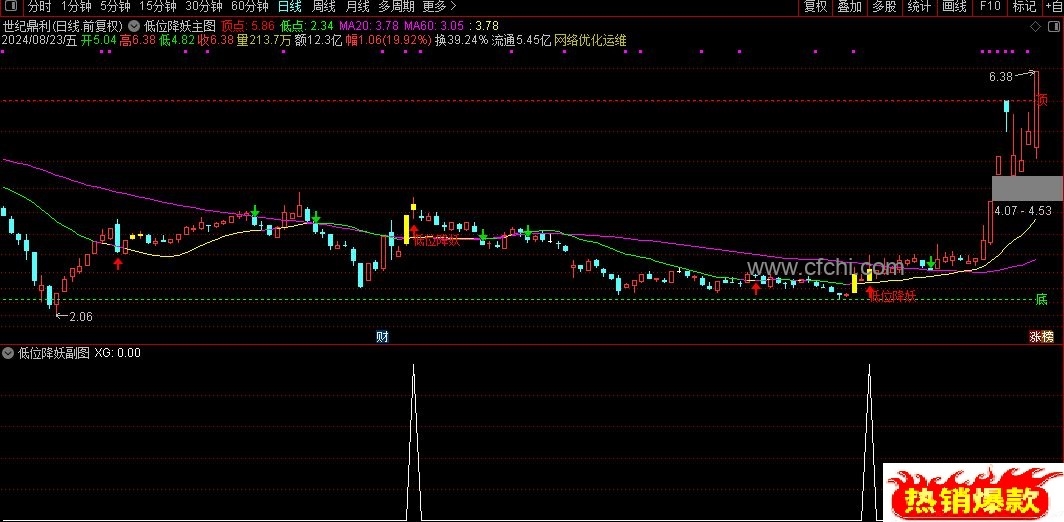Click the 热销爆款 promotional banner
The image size is (1064, 522).
pos(973,493)
